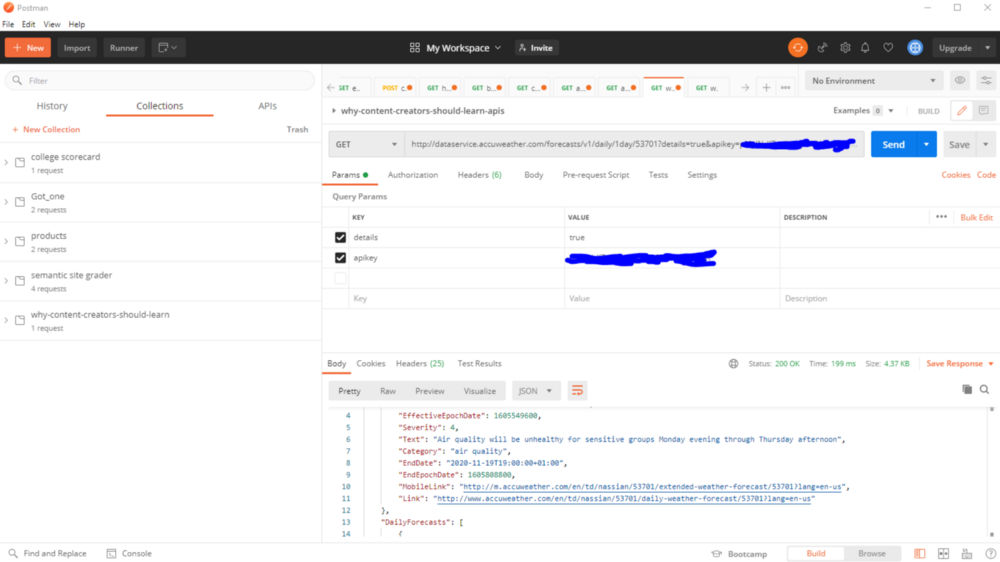
Task: Expand the college scorecard collection
Action: click(x=6, y=163)
